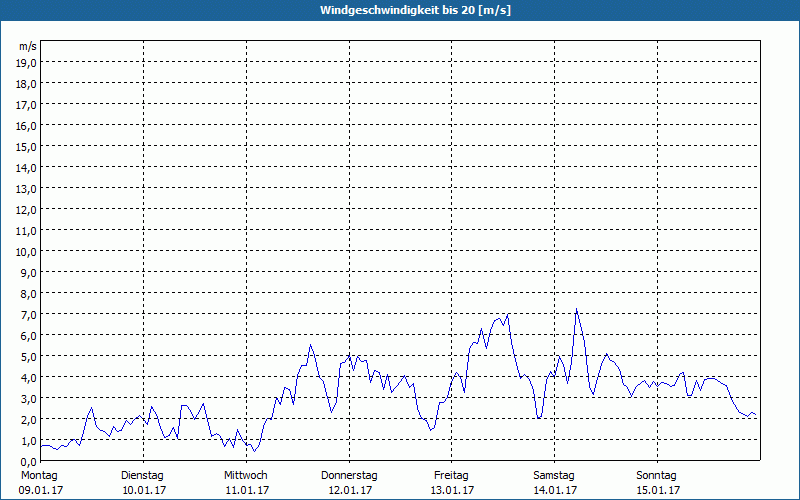
Task: Click the 'Sonntag' day label
Action: pos(657,475)
